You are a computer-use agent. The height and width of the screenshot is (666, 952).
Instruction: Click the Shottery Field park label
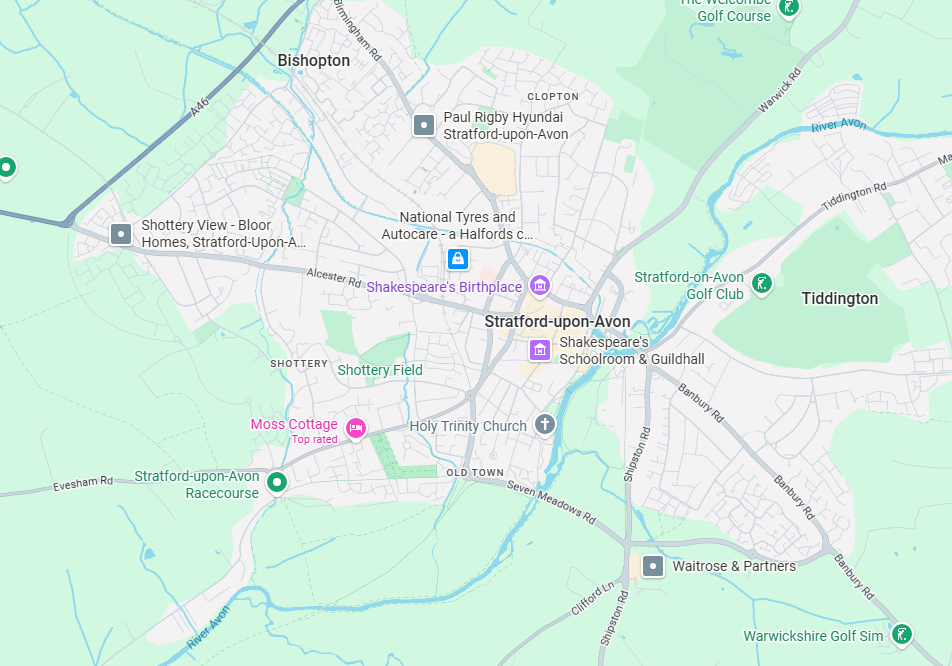[380, 370]
